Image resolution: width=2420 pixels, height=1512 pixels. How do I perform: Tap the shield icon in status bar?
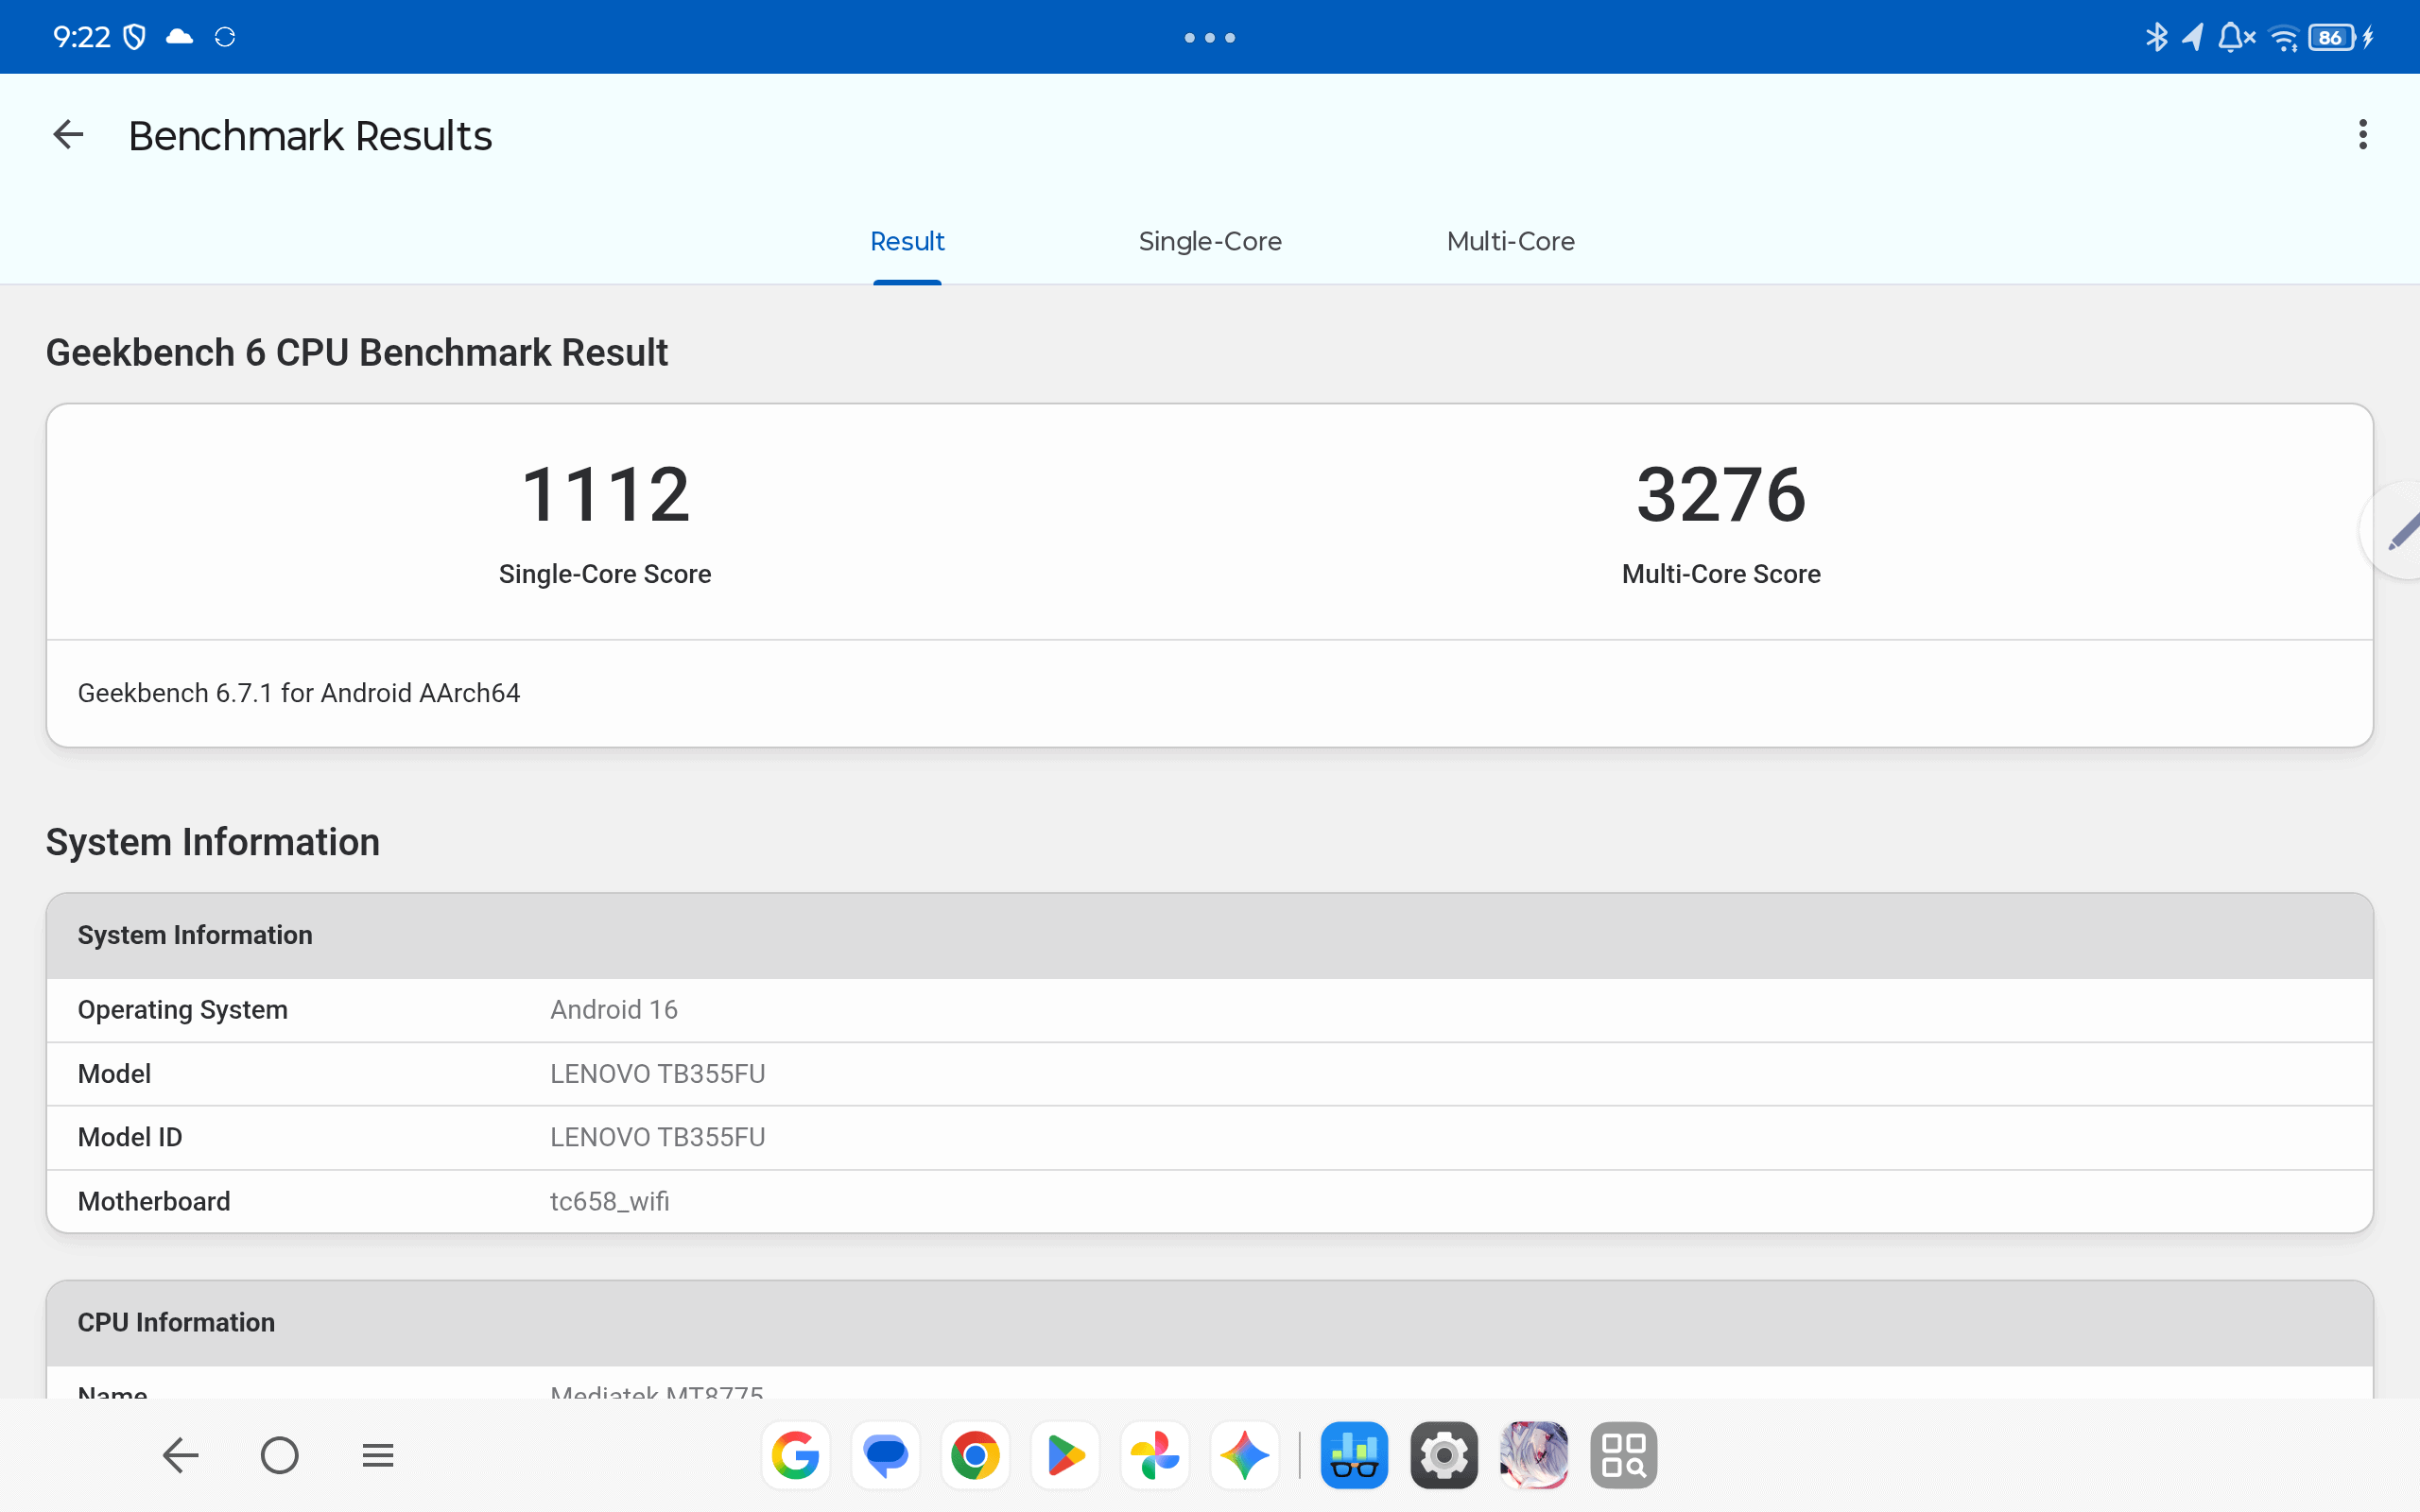tap(134, 37)
